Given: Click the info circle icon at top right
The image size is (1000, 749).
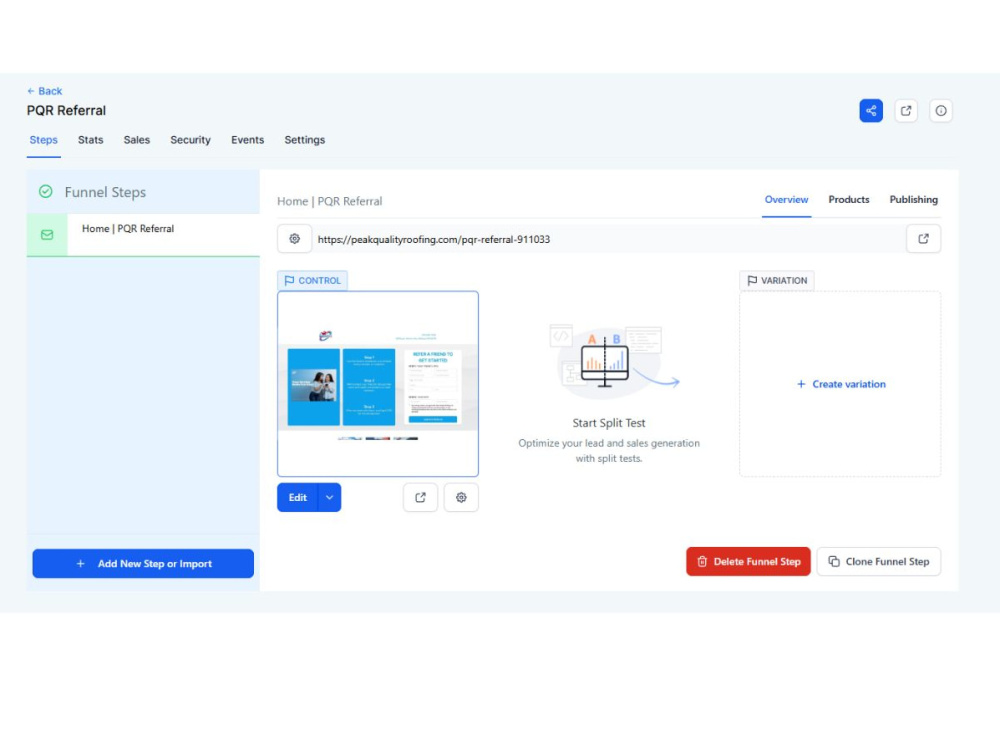Looking at the screenshot, I should coord(941,110).
